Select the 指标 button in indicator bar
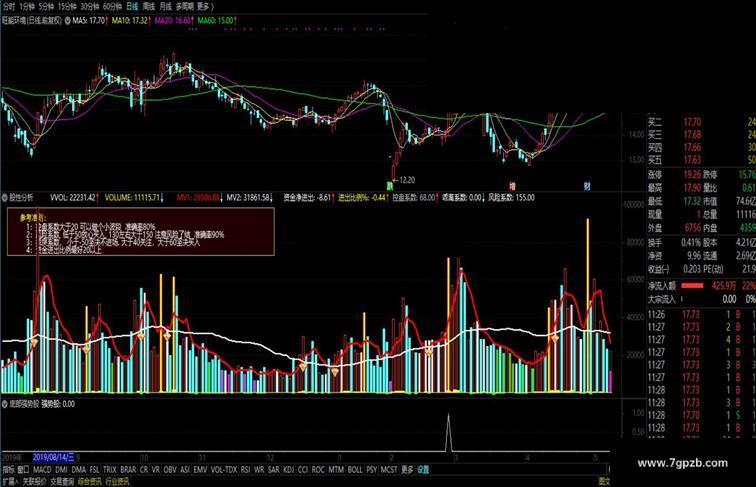756x487 pixels. click(x=9, y=469)
